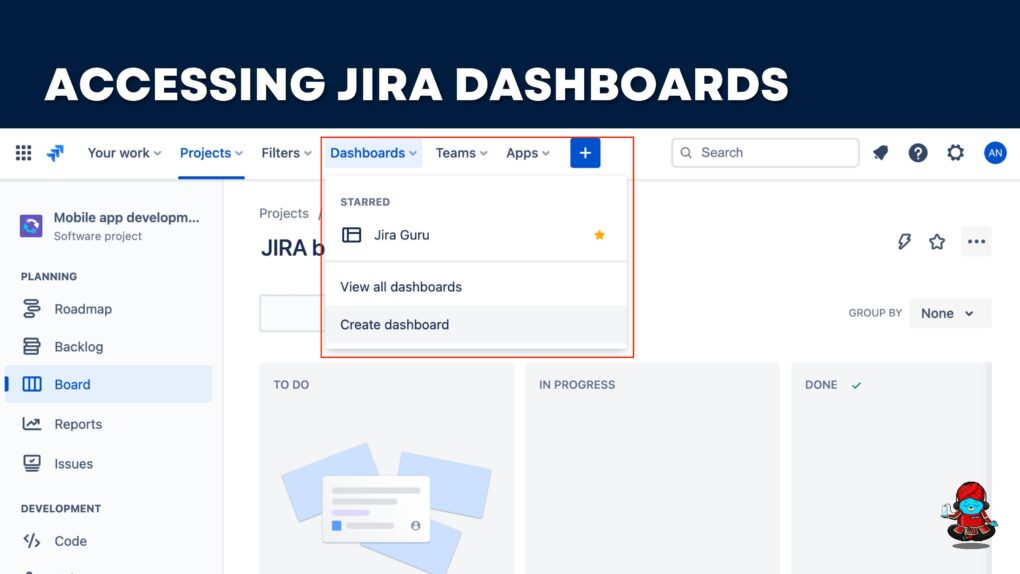Click the IN PROGRESS column header
Screen dimensions: 1020x574
[x=576, y=385]
